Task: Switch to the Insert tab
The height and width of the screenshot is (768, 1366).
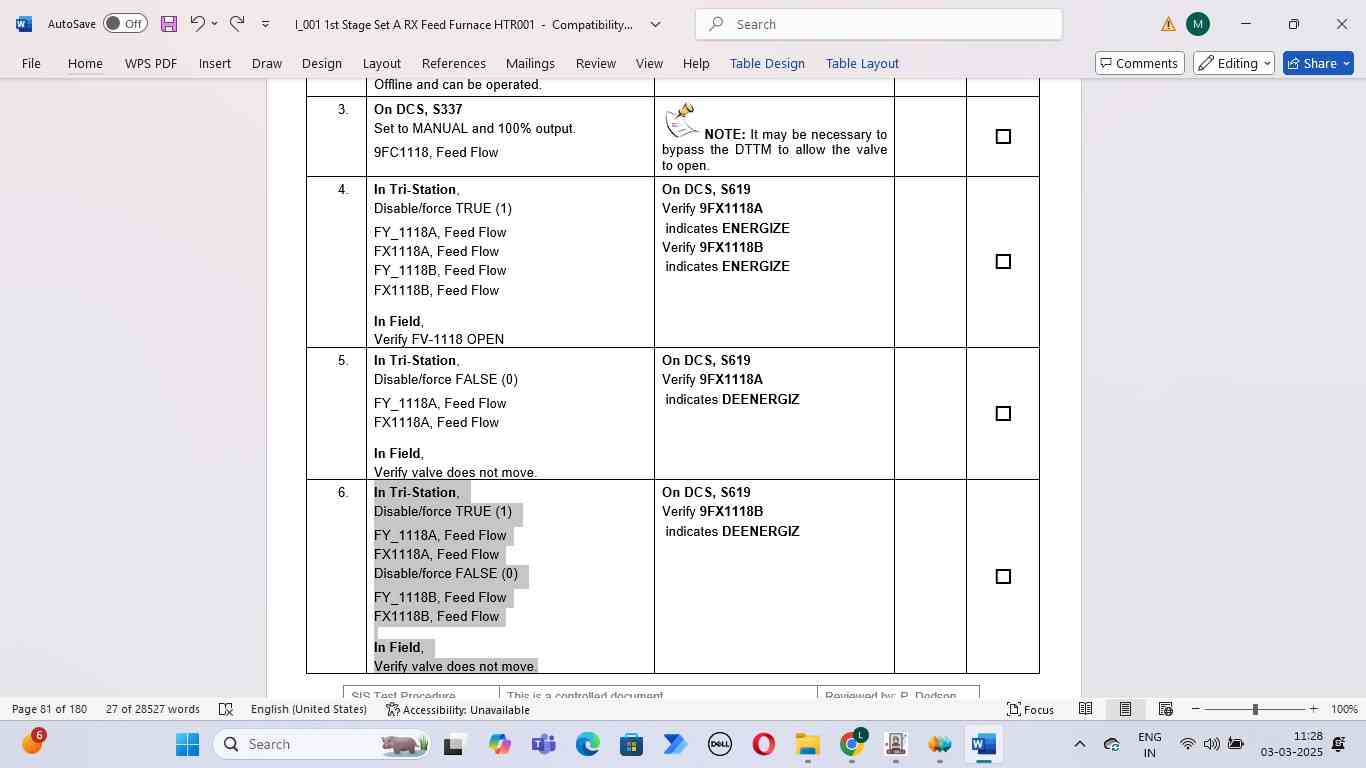Action: point(215,63)
